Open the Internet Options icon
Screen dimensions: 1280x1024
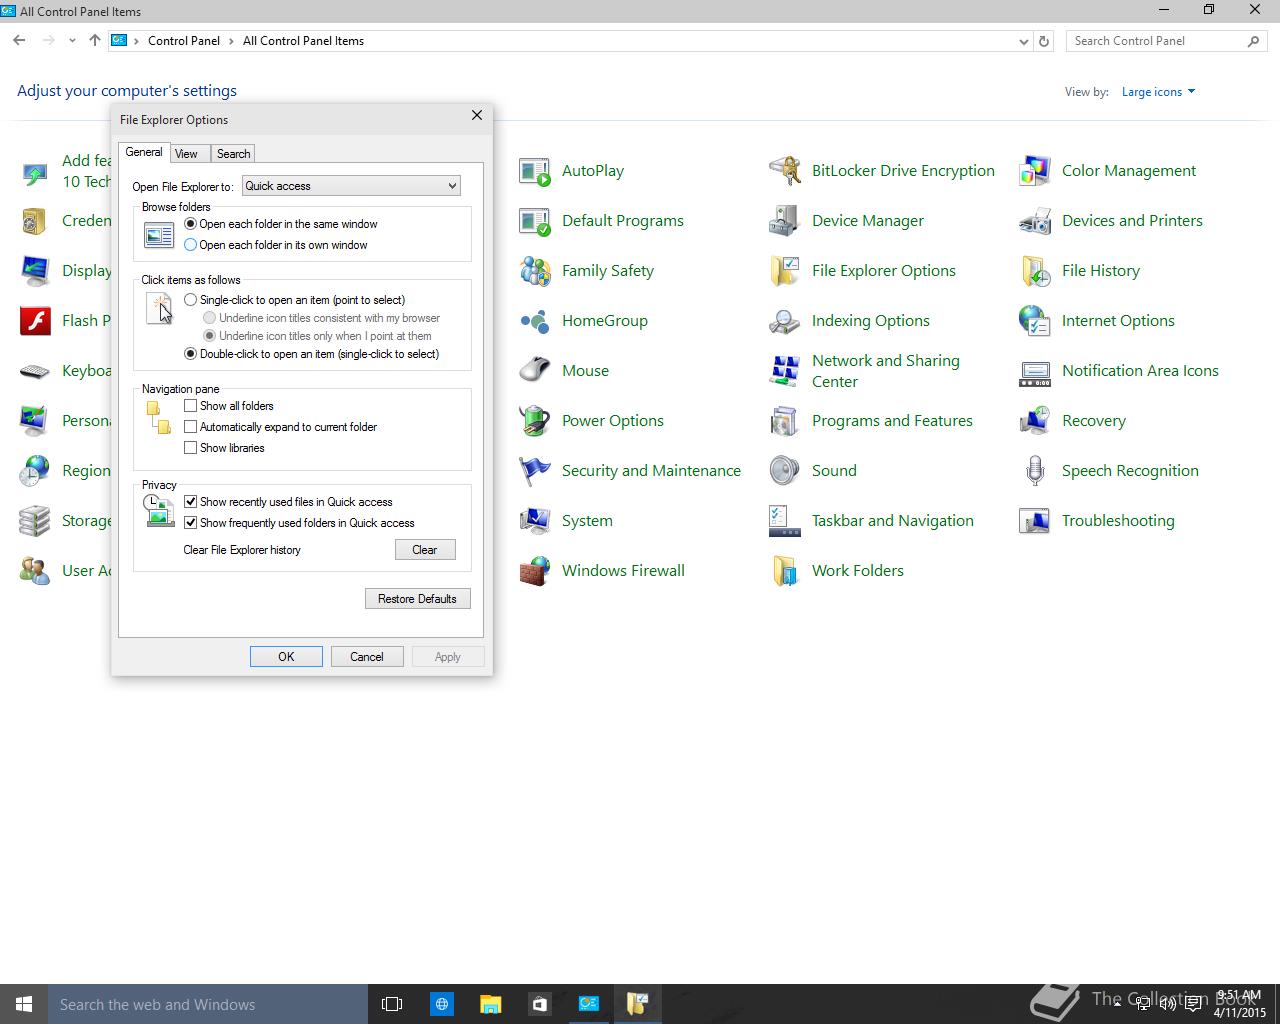pyautogui.click(x=1035, y=321)
